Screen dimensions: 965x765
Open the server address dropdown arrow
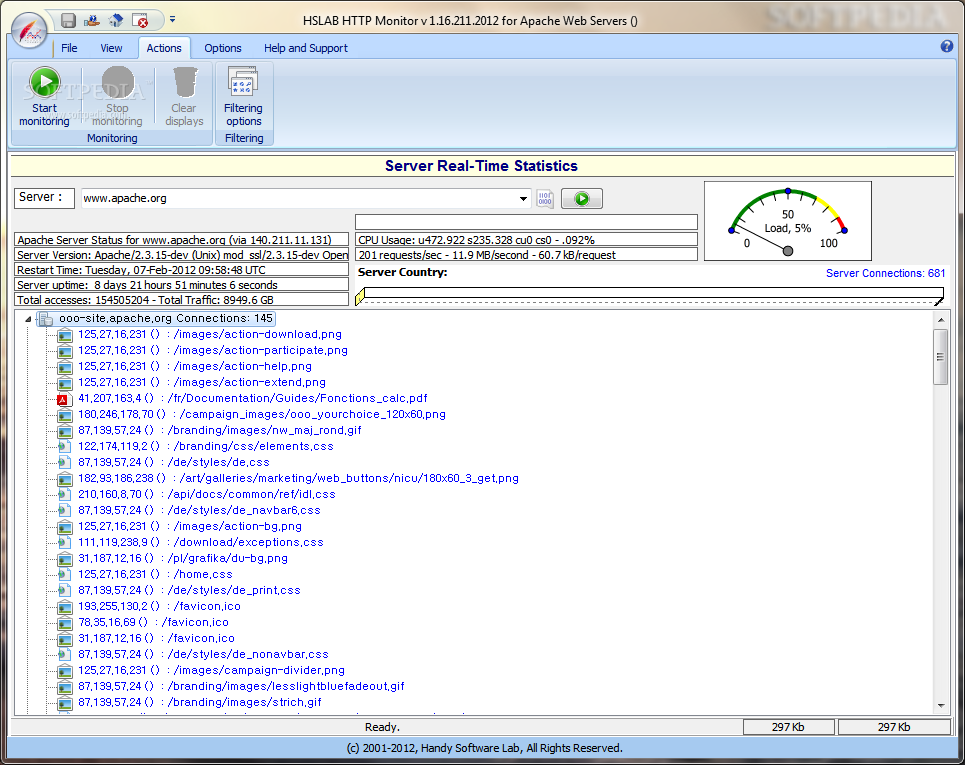click(x=523, y=199)
